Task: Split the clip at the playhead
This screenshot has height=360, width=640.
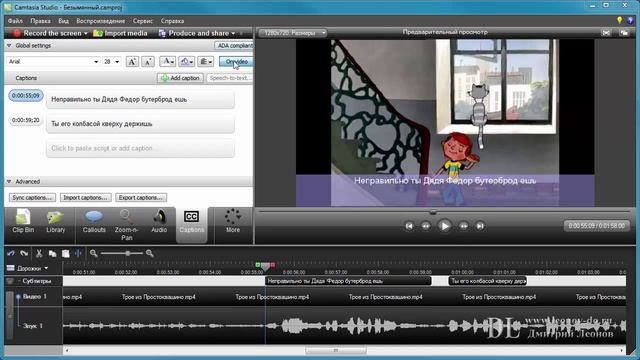Action: click(x=78, y=253)
